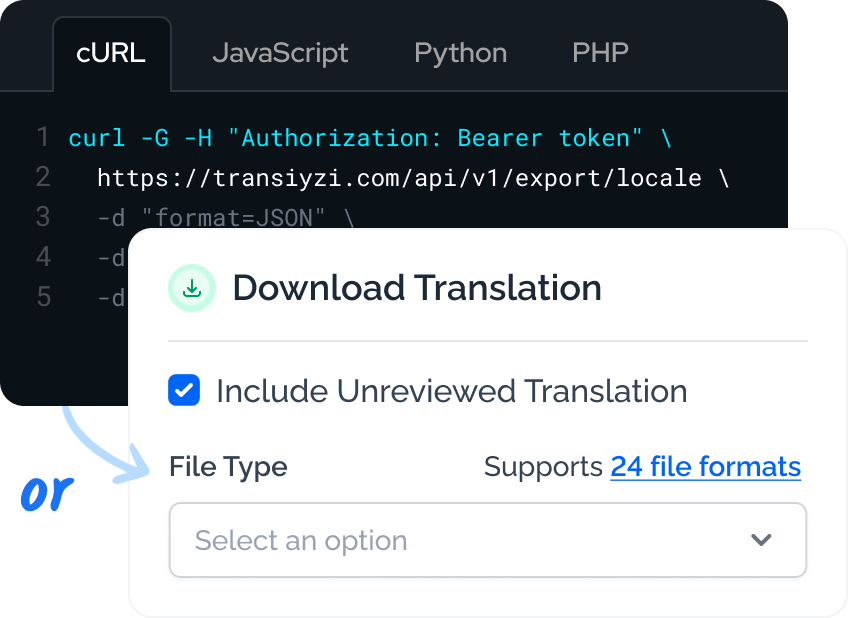Click the chevron arrow in File Type field
This screenshot has width=848, height=618.
tap(761, 540)
